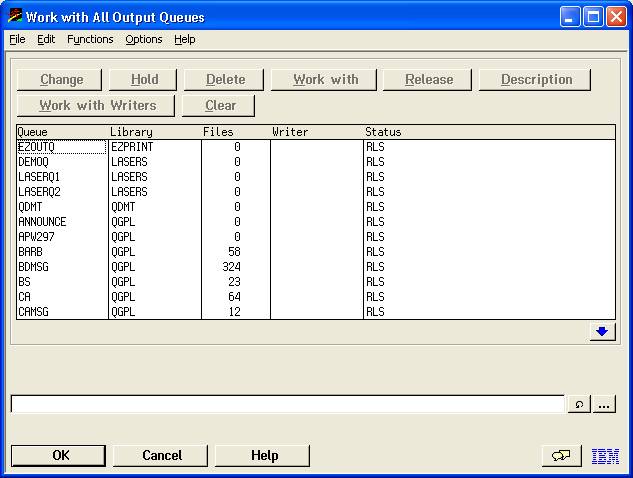Click the file count 58
This screenshot has width=633, height=478.
[234, 252]
